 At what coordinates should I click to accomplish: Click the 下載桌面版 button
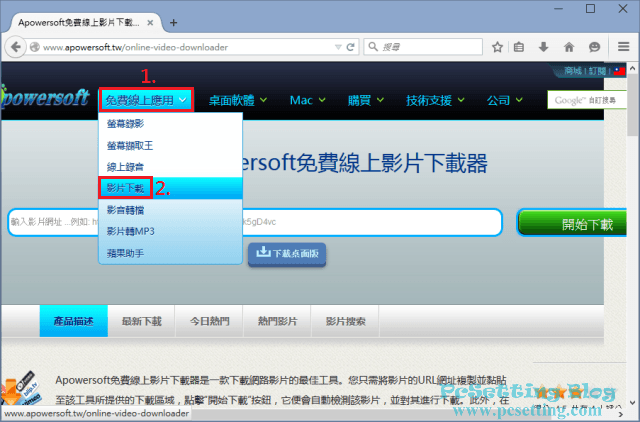coord(287,253)
